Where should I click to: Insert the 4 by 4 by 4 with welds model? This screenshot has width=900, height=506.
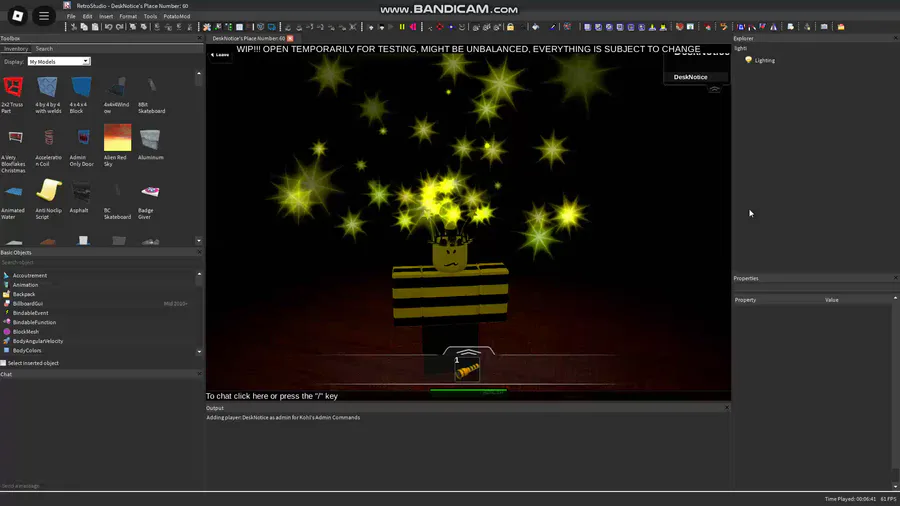(48, 95)
